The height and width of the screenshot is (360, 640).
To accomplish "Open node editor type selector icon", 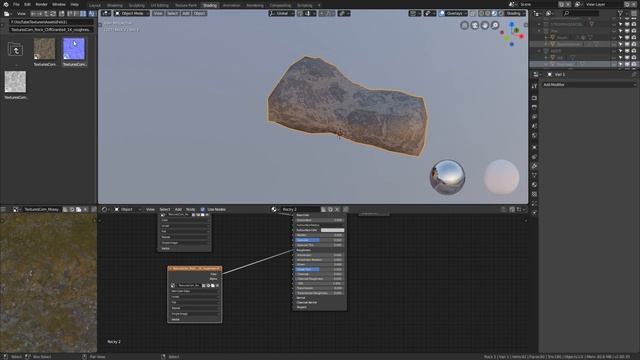I will (x=105, y=209).
